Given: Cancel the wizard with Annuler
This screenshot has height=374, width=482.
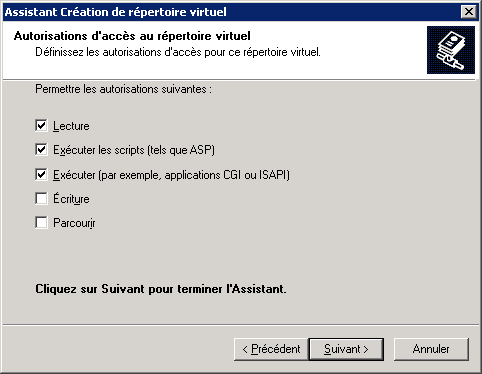Looking at the screenshot, I should tap(431, 349).
